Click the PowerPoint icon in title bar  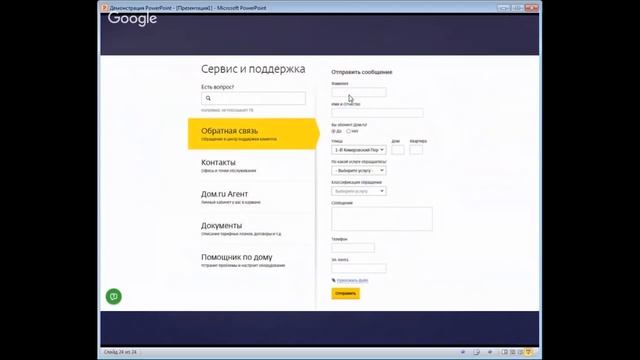[104, 7]
